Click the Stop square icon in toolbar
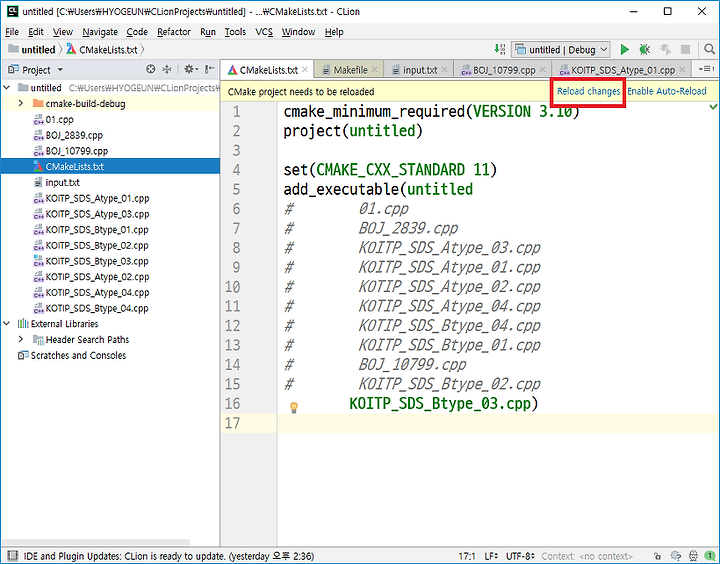 pos(686,49)
